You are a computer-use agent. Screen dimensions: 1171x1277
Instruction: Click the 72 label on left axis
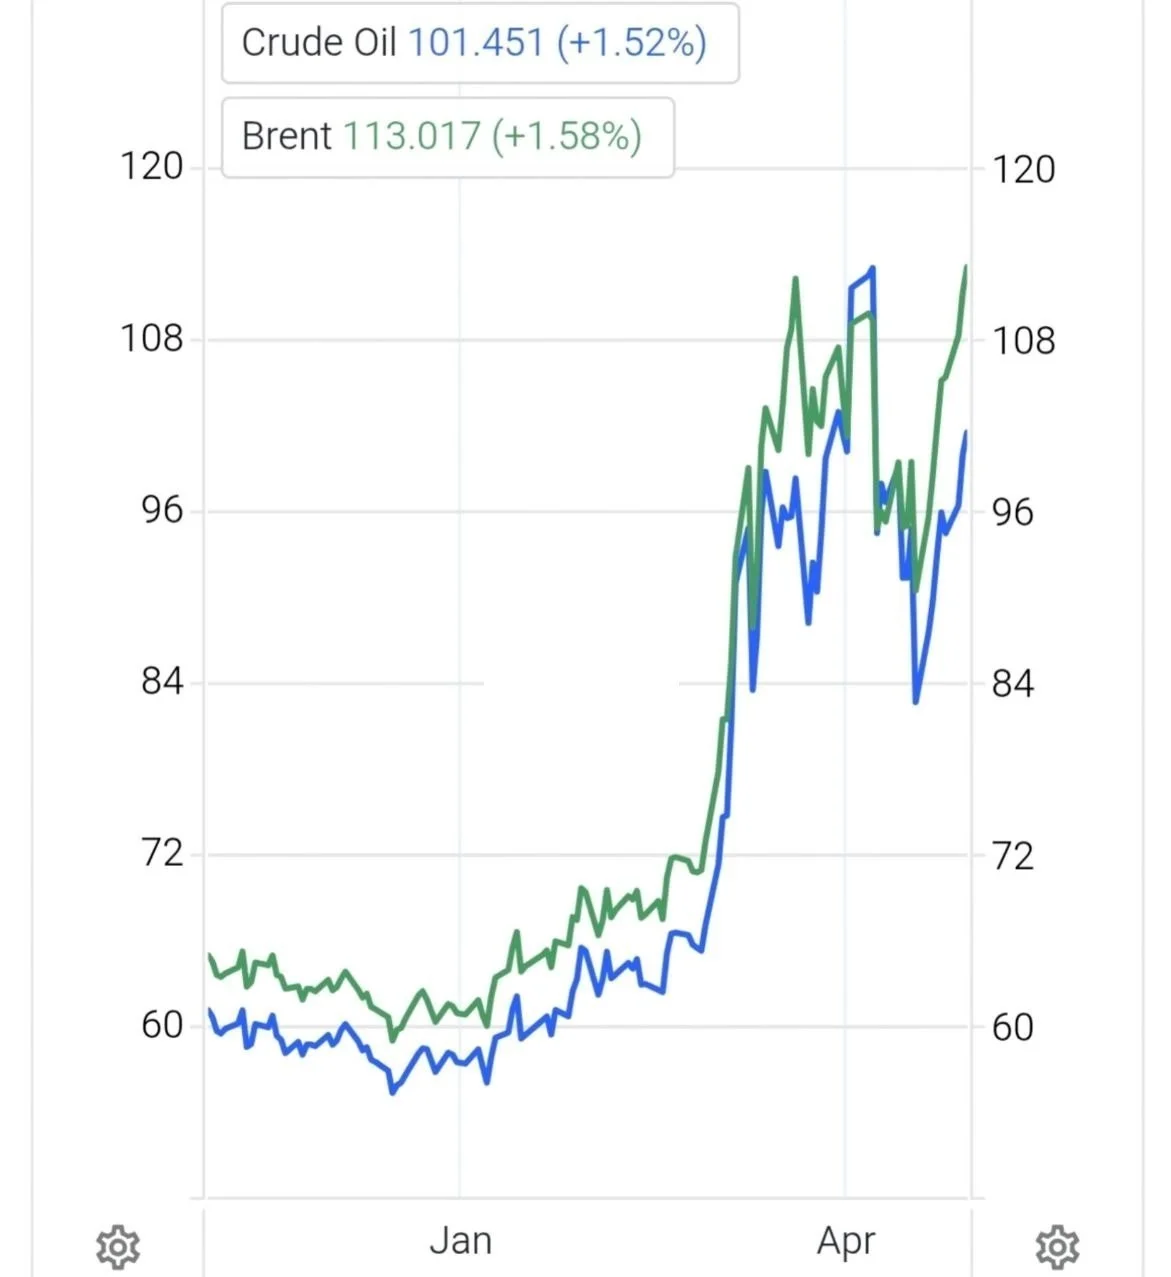tap(162, 853)
